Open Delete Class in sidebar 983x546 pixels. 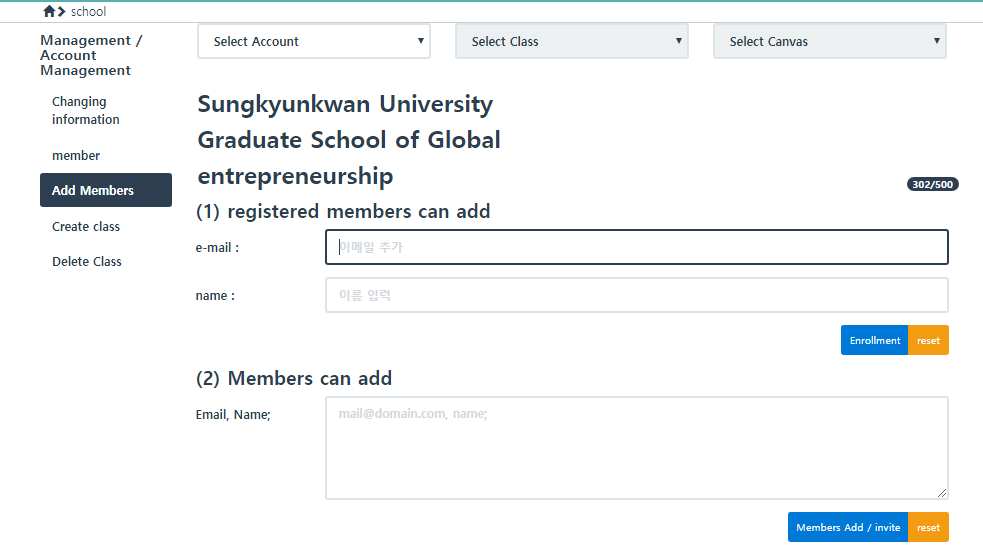pos(87,261)
